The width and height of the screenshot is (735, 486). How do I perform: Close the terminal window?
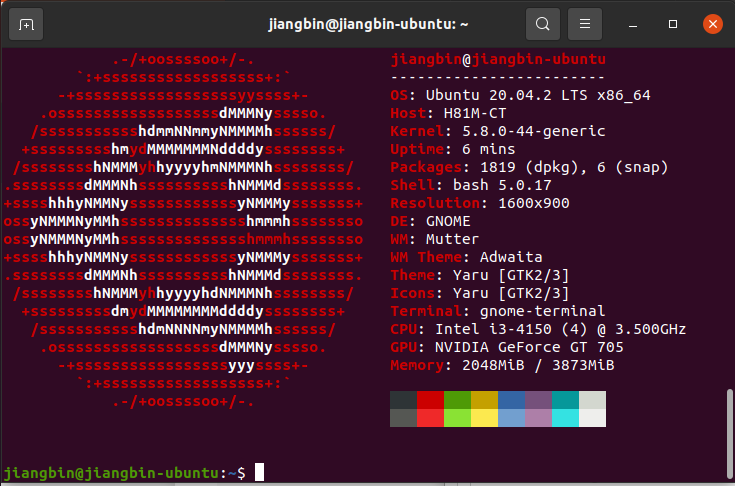coord(712,24)
